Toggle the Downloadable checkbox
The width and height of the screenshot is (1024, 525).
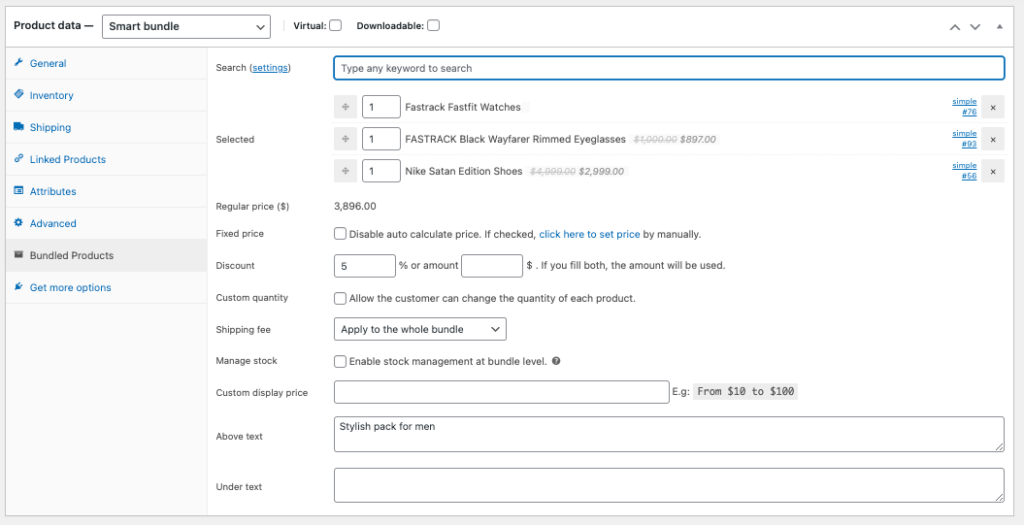[x=433, y=25]
